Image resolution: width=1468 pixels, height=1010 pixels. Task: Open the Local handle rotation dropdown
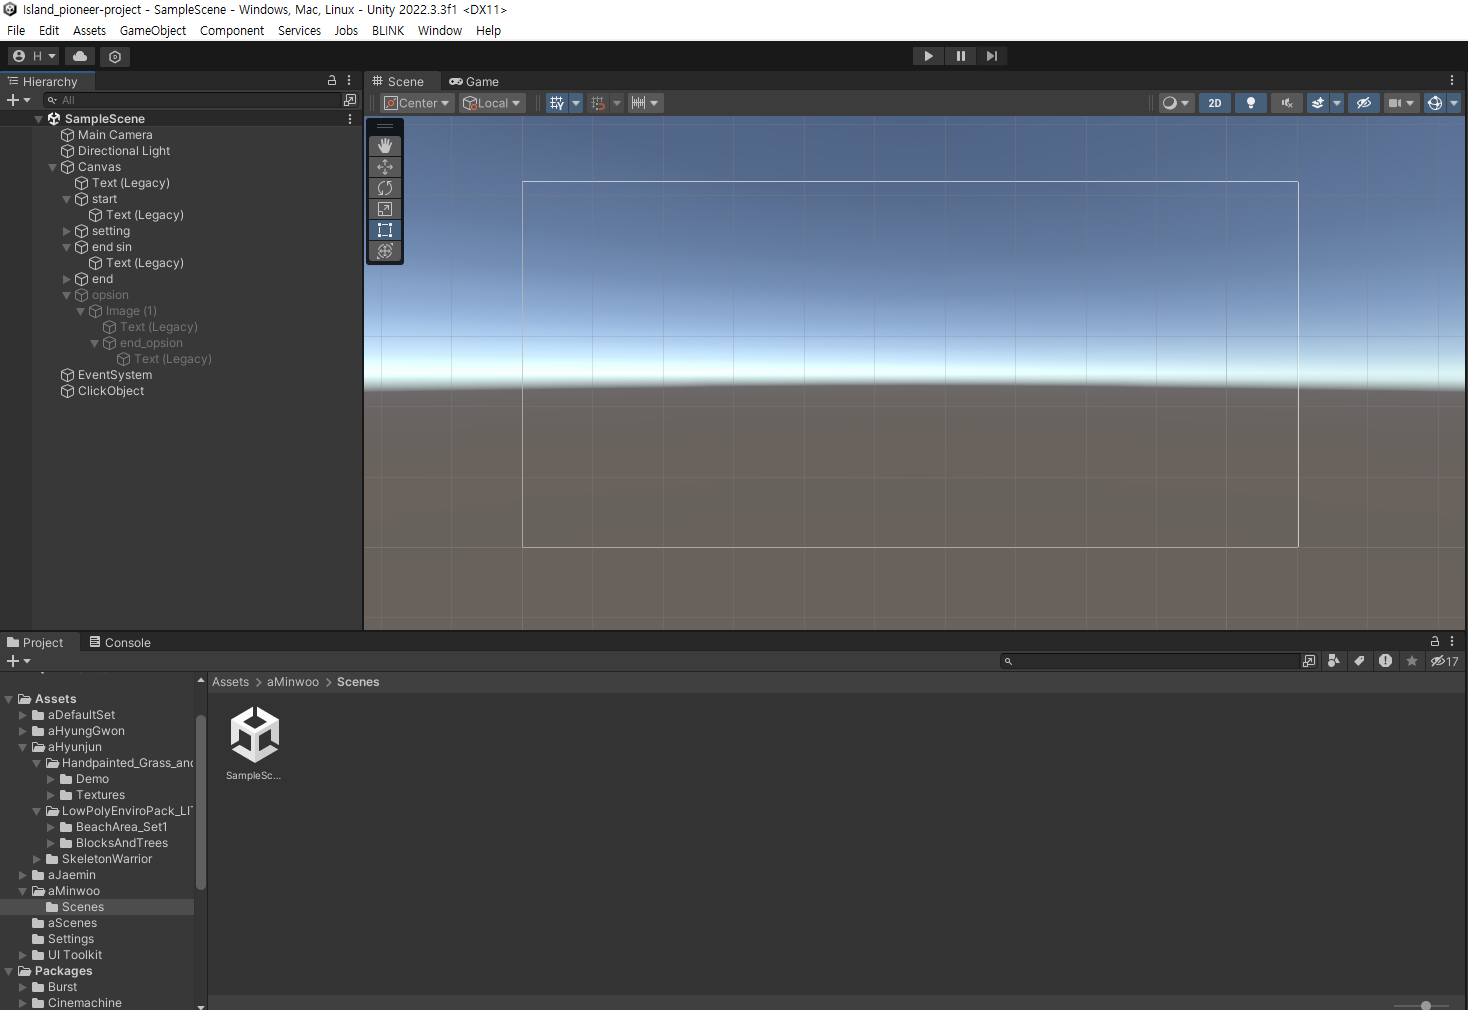click(492, 103)
